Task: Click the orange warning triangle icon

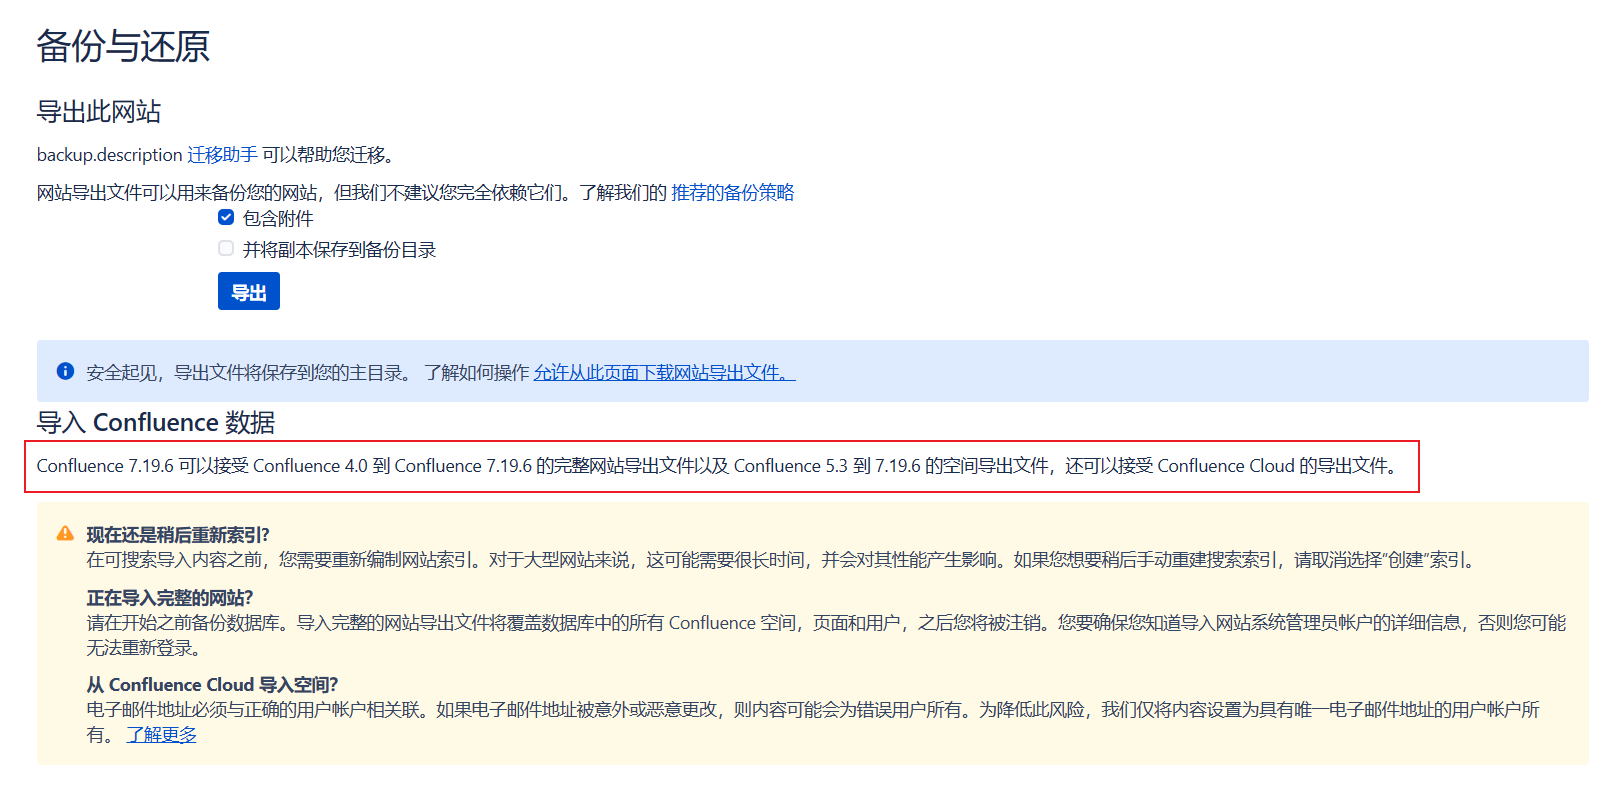Action: tap(65, 534)
